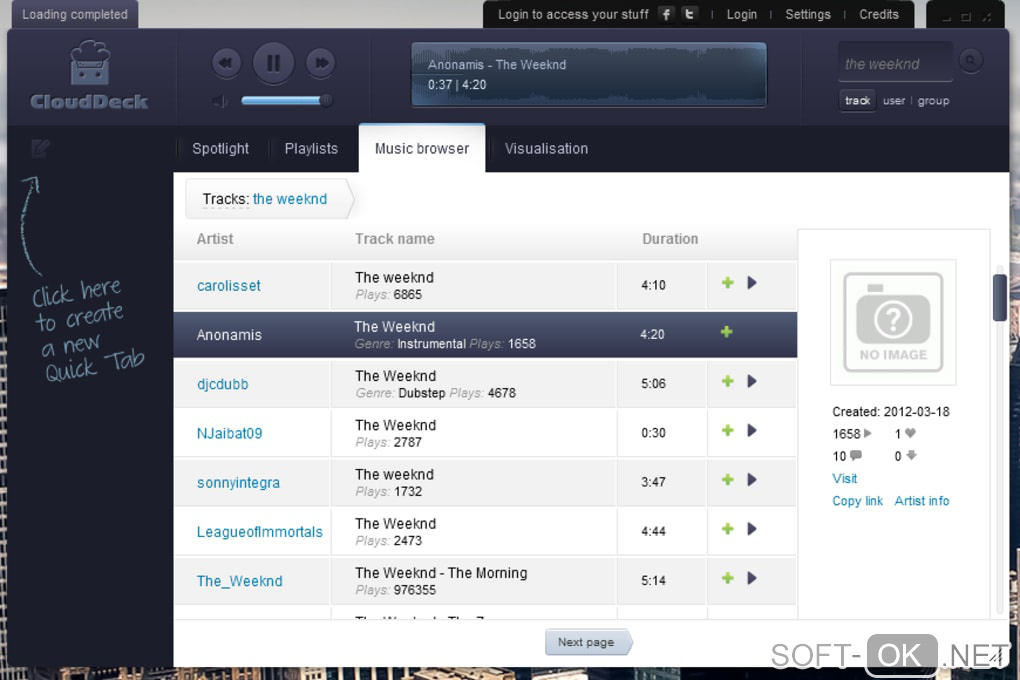Viewport: 1020px width, 680px height.
Task: Select the 'group' search filter
Action: tap(933, 101)
